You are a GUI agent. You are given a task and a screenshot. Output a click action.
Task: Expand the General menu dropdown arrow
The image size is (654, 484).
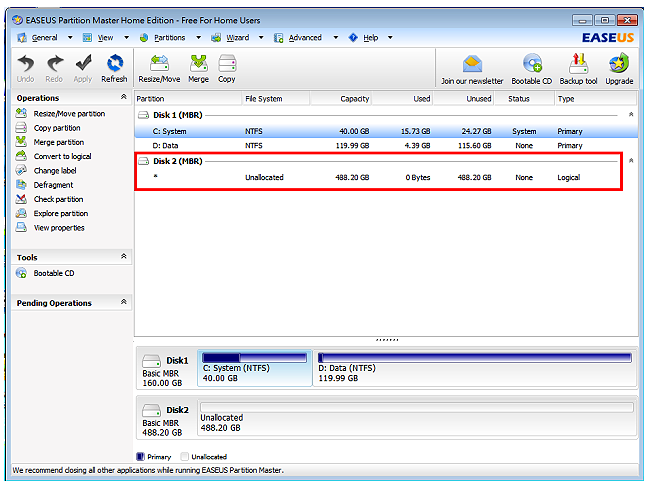[x=70, y=38]
